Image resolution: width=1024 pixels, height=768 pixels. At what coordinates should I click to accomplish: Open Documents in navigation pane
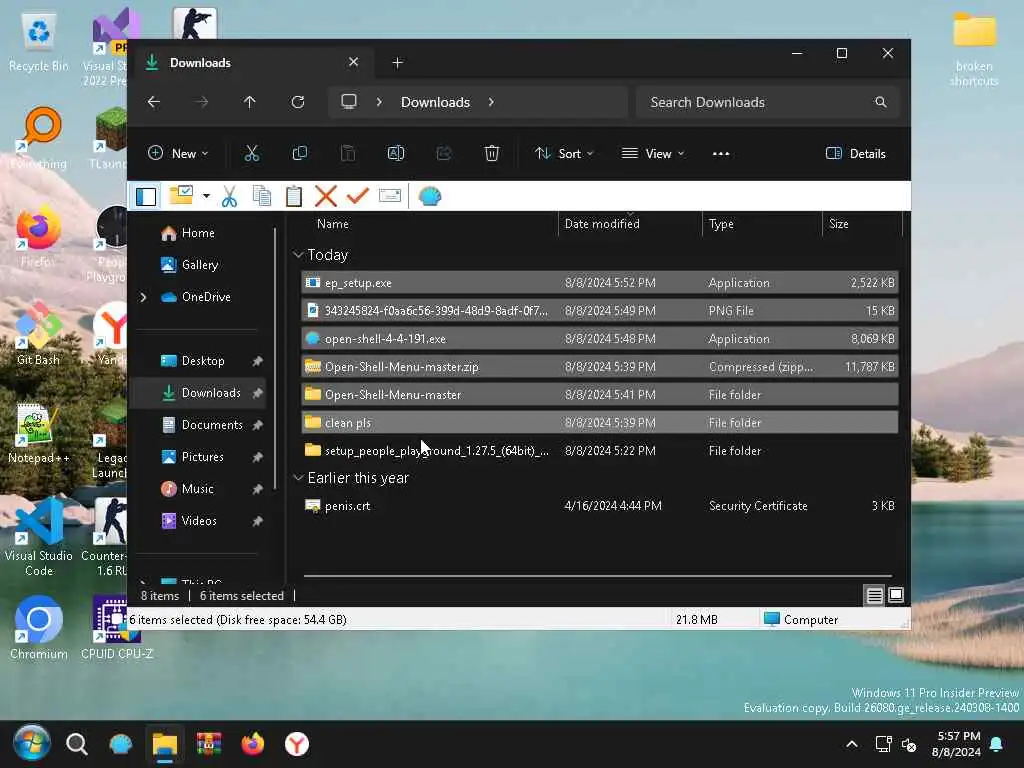(x=212, y=424)
